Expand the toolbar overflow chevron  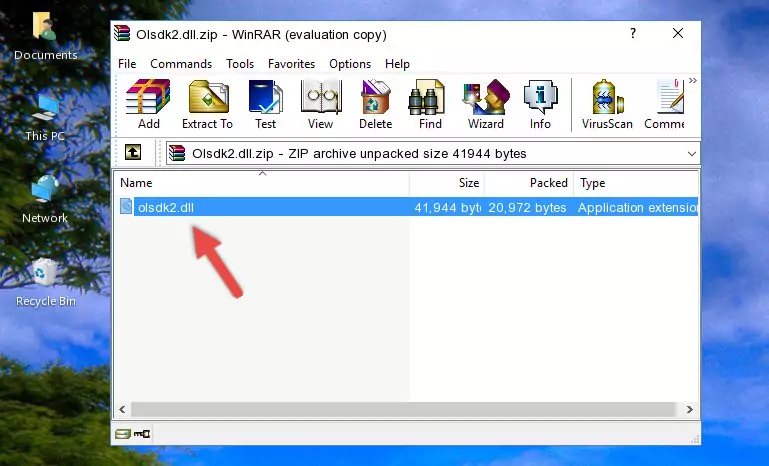(x=692, y=80)
